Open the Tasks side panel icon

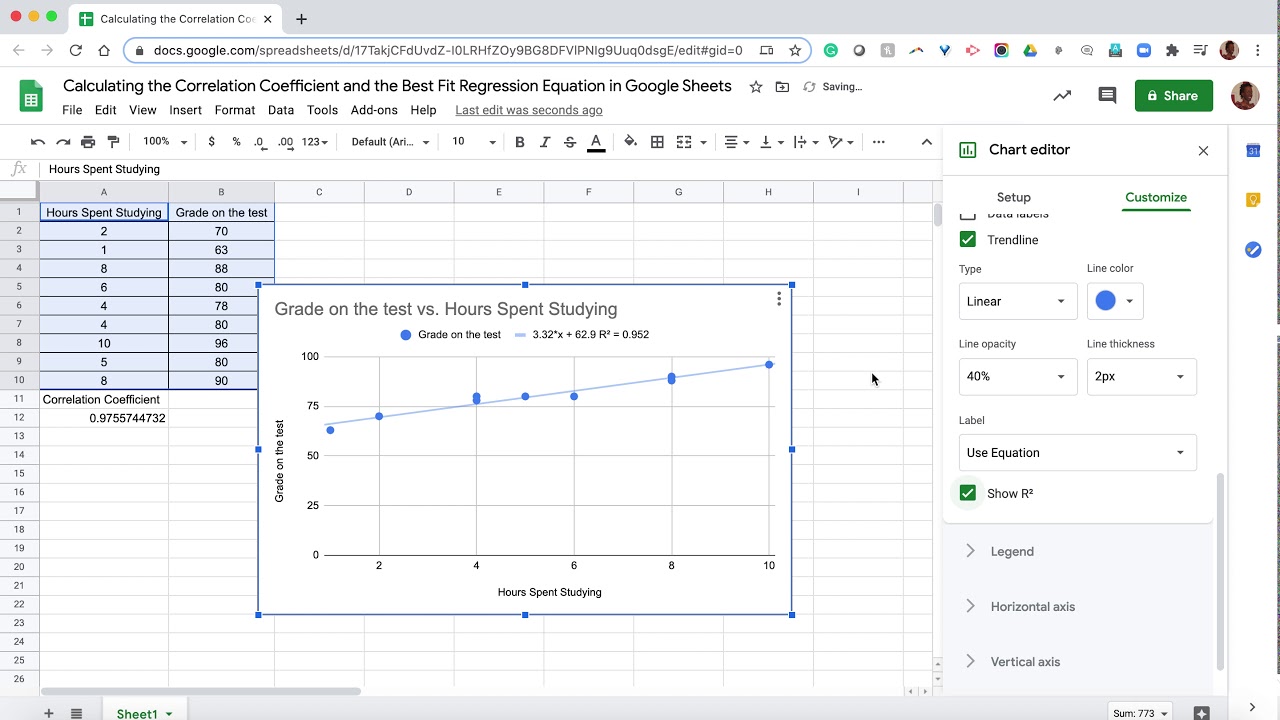[x=1253, y=250]
